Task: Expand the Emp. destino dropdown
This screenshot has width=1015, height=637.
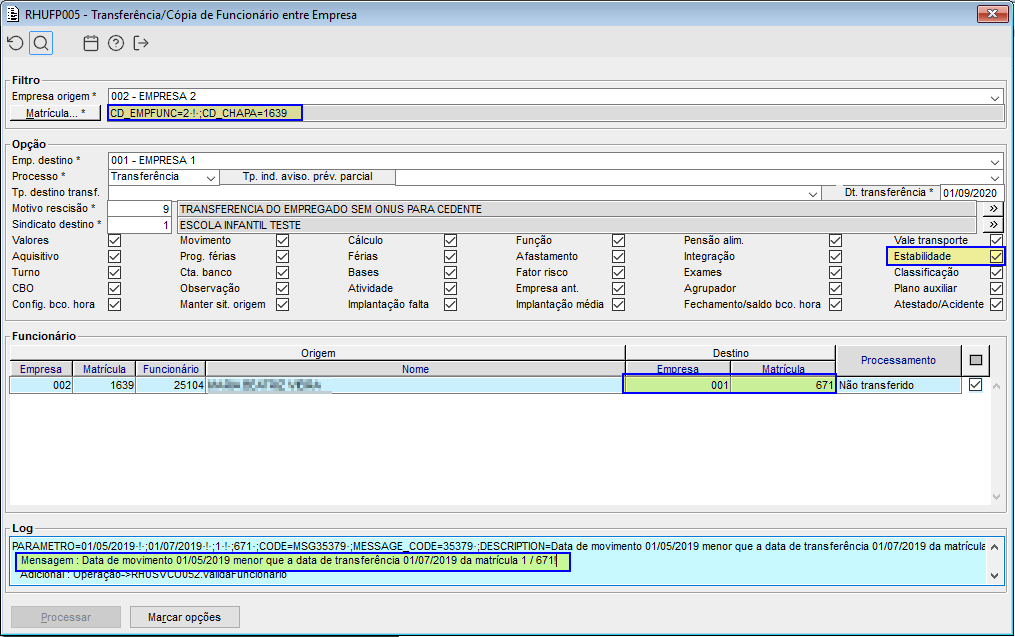Action: click(994, 161)
